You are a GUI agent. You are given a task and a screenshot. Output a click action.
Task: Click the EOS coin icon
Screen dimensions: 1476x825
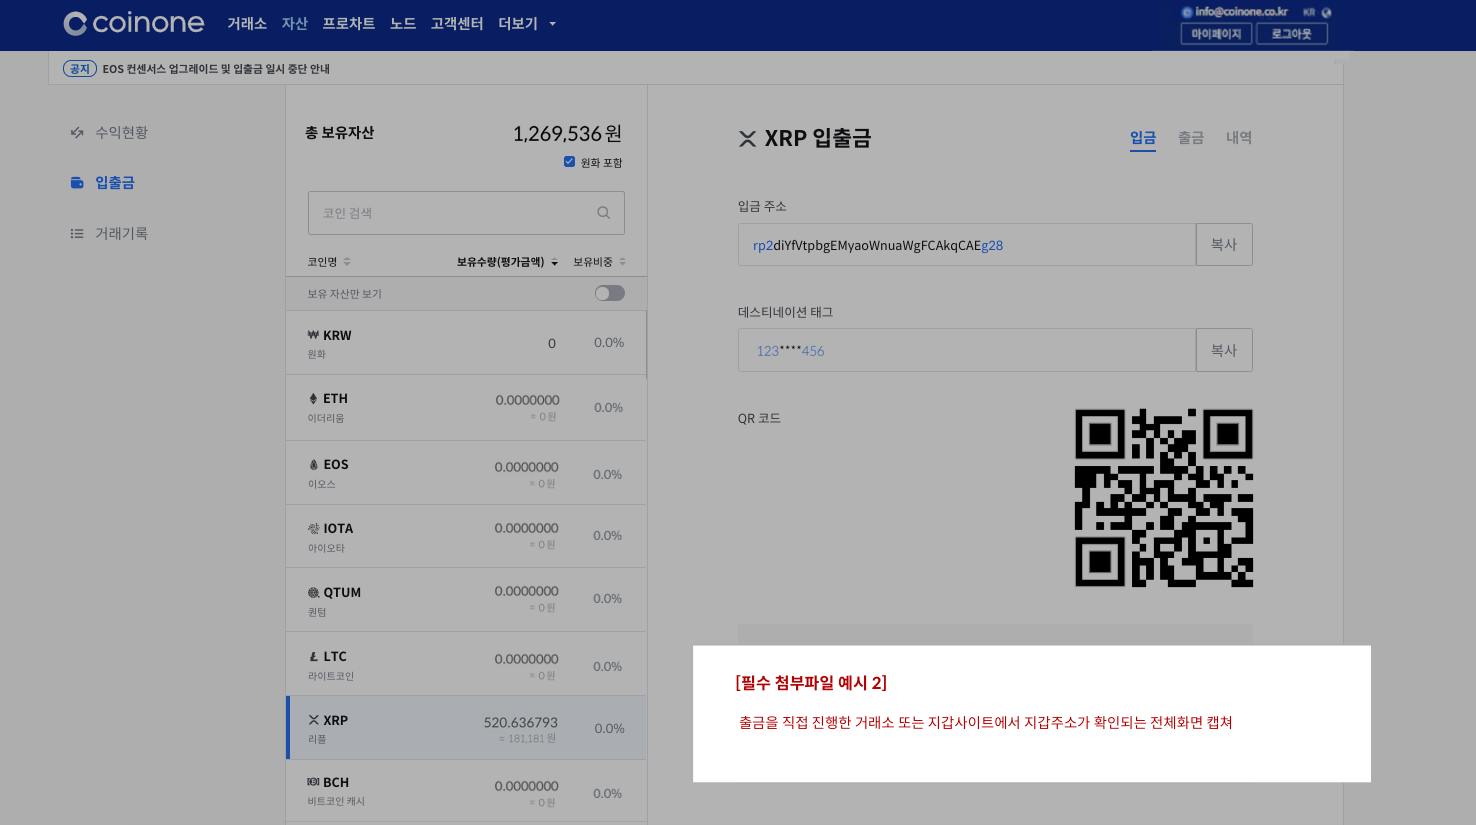coord(314,464)
